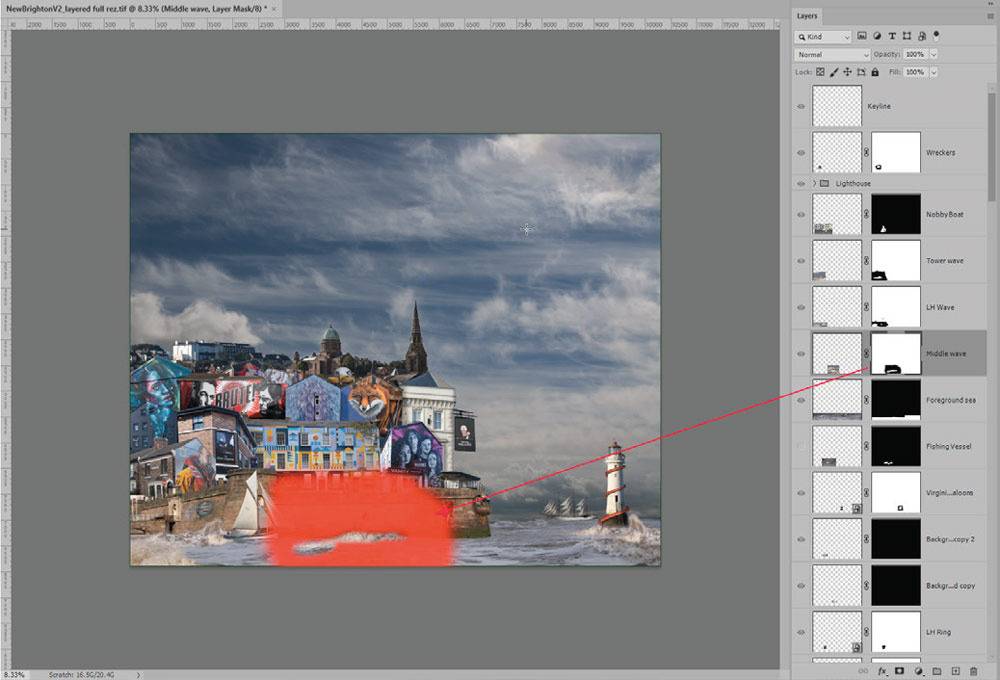Click the Opacity 100% field
The image size is (1000, 680).
click(915, 55)
